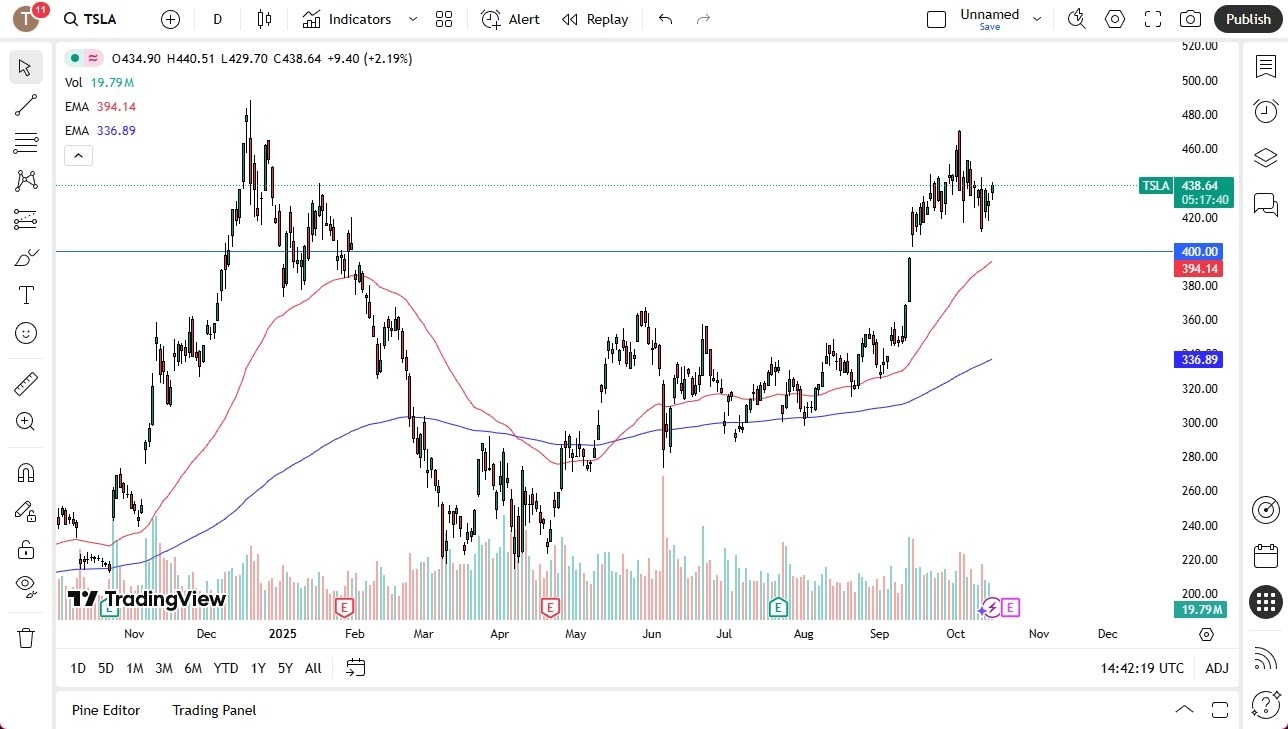Enable magnet snapping mode
Image resolution: width=1288 pixels, height=729 pixels.
click(x=25, y=472)
